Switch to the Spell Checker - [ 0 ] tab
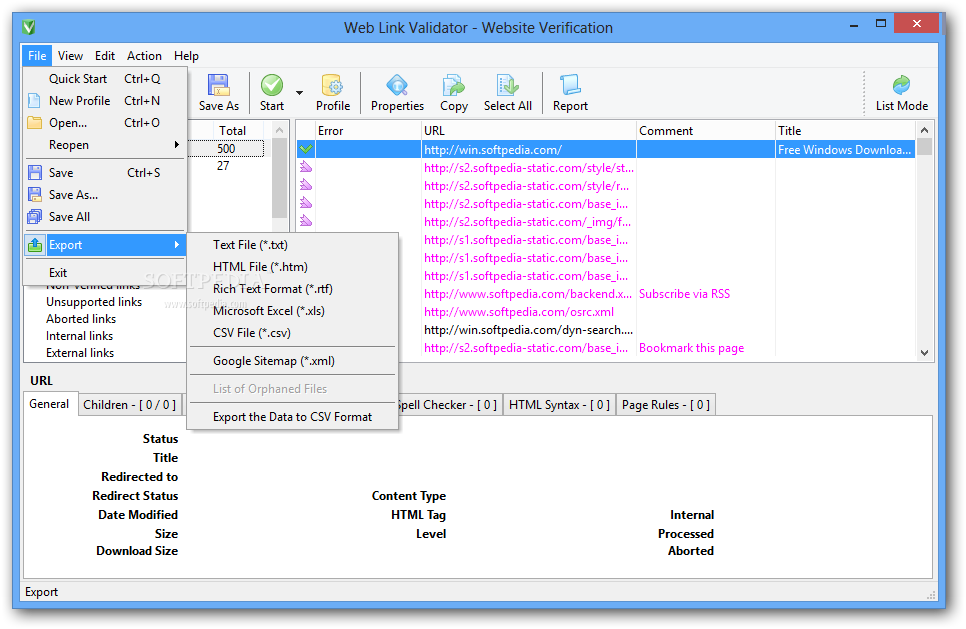966x629 pixels. tap(448, 405)
